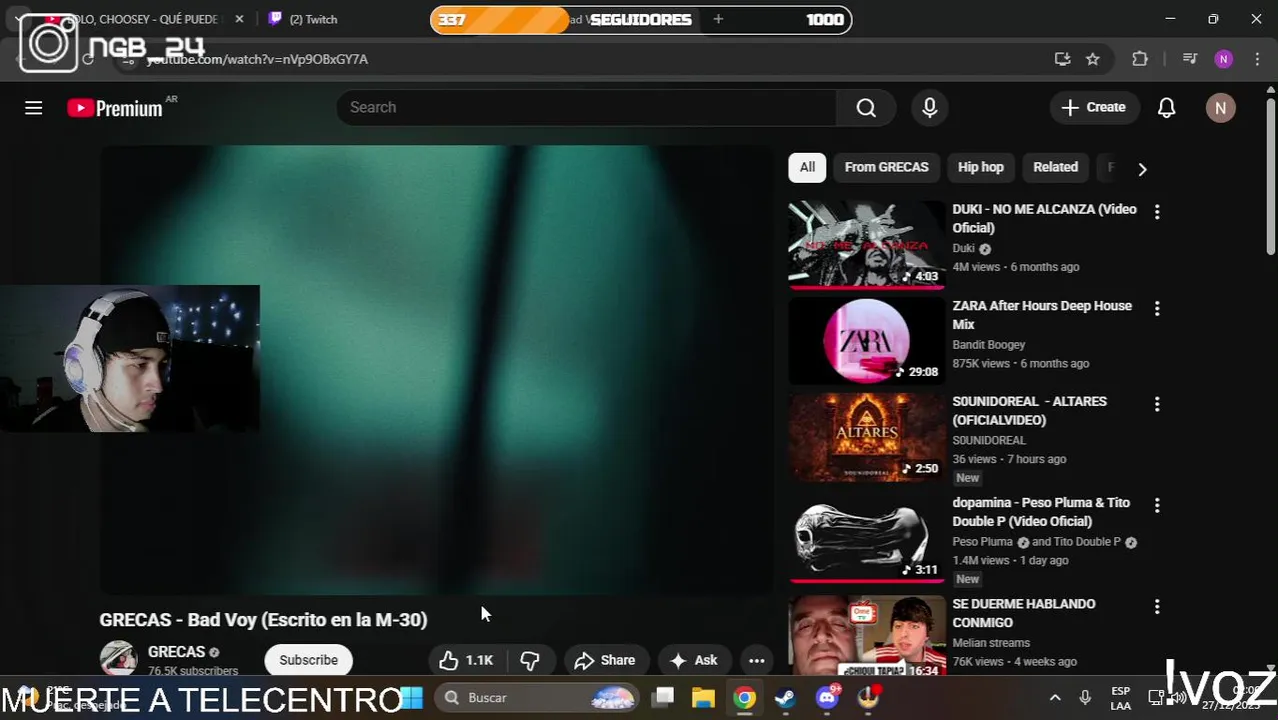Click the install/cast page icon in the address bar
The image size is (1278, 720).
point(1062,59)
